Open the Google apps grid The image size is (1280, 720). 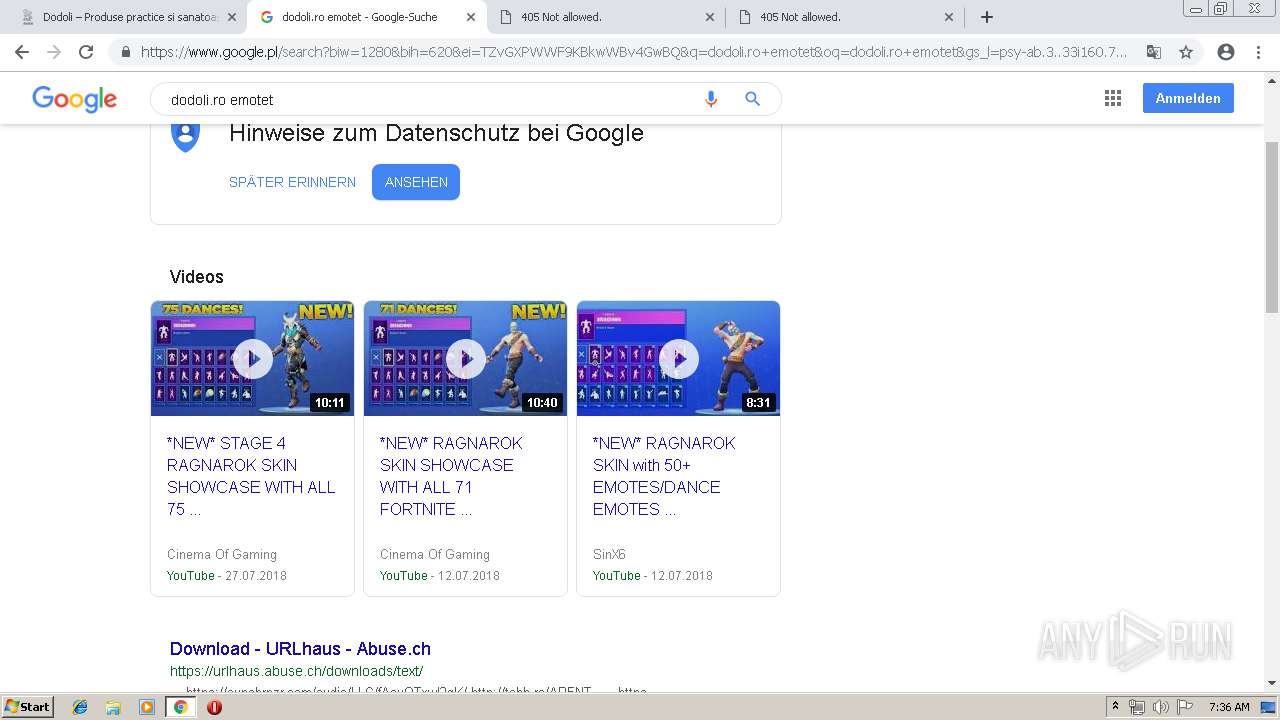[1113, 98]
